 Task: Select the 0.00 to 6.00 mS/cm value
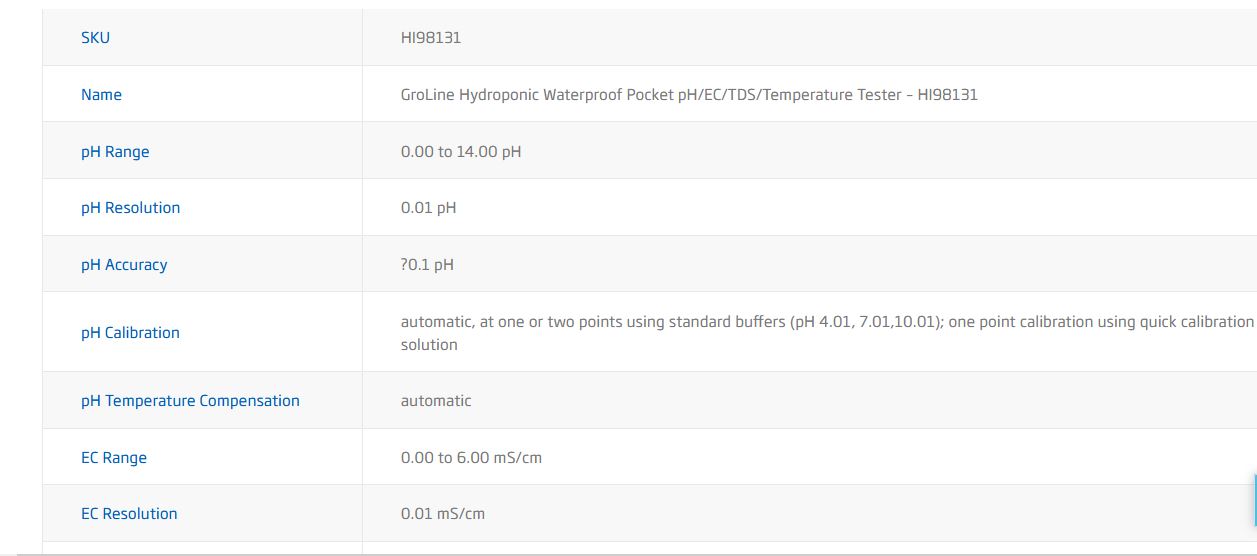pyautogui.click(x=471, y=458)
